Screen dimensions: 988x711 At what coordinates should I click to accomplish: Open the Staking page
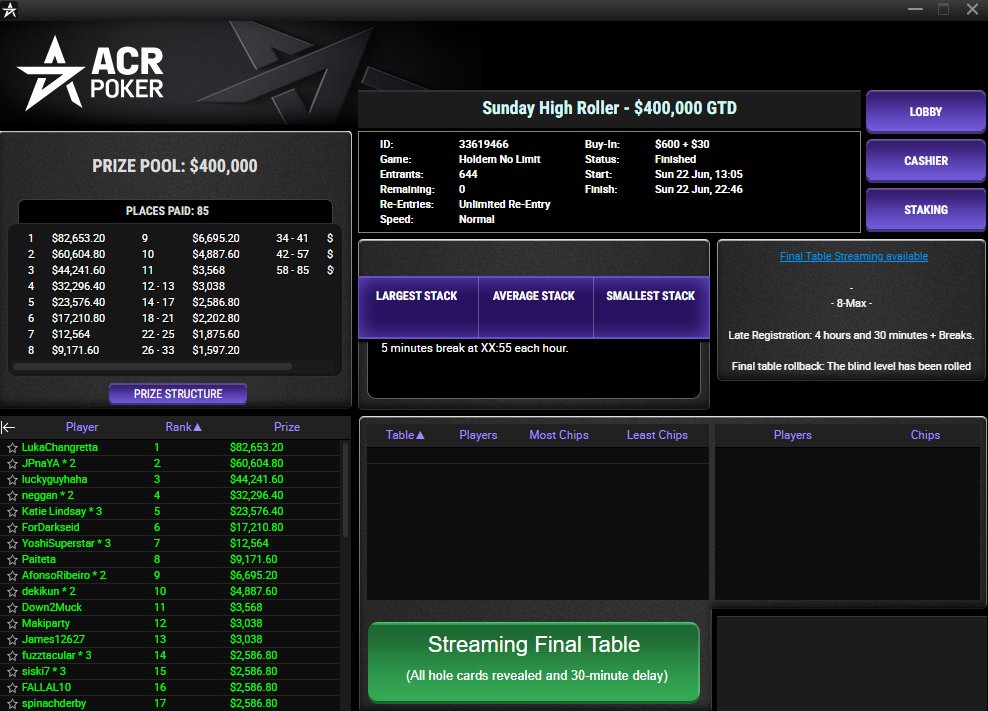click(x=925, y=210)
